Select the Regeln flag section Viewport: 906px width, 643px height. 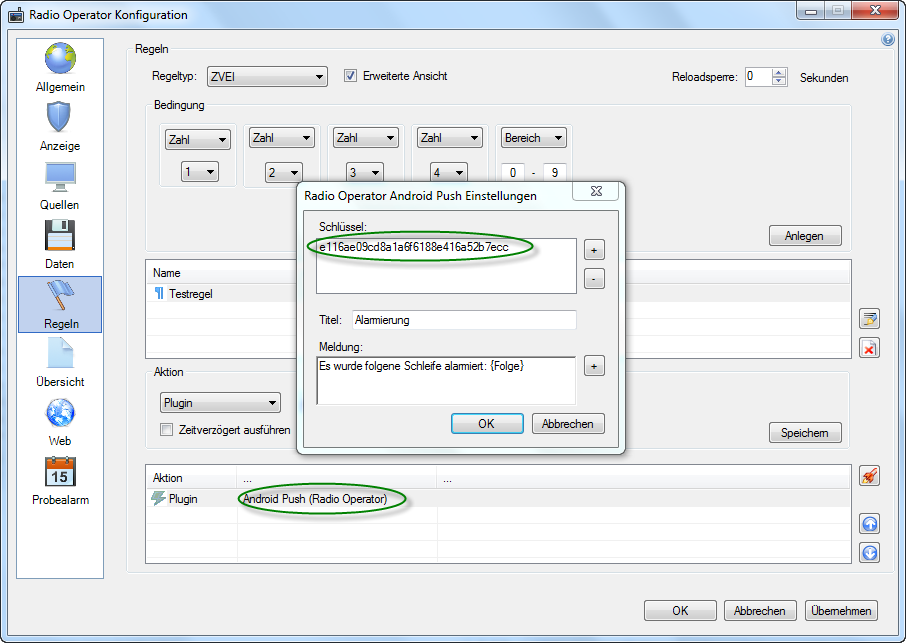pyautogui.click(x=60, y=304)
